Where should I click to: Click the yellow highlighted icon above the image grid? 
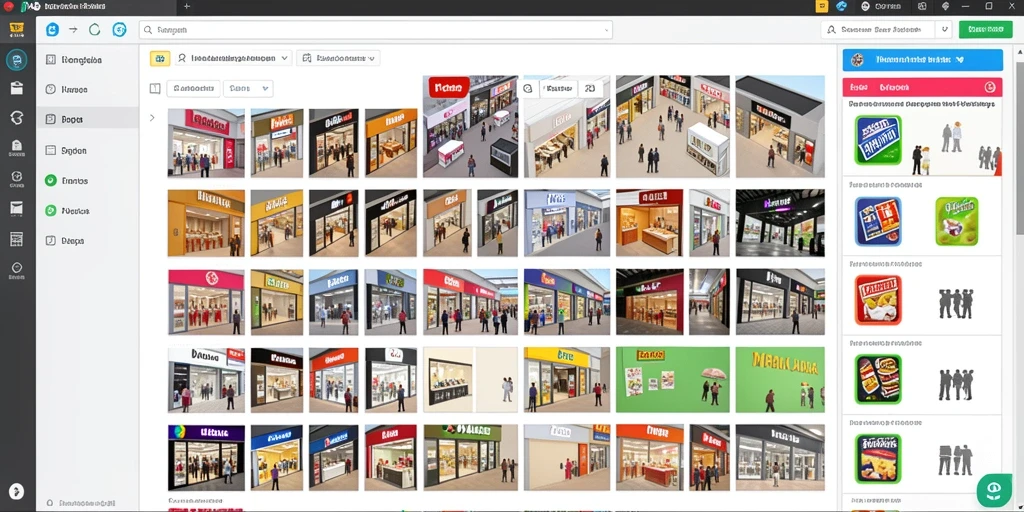tap(160, 59)
